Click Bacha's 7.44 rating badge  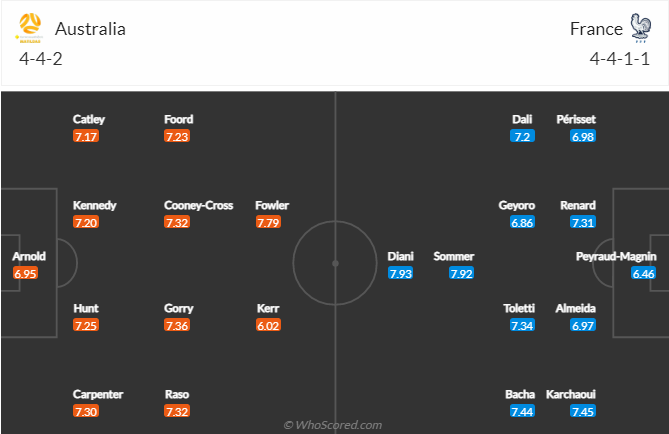click(522, 411)
